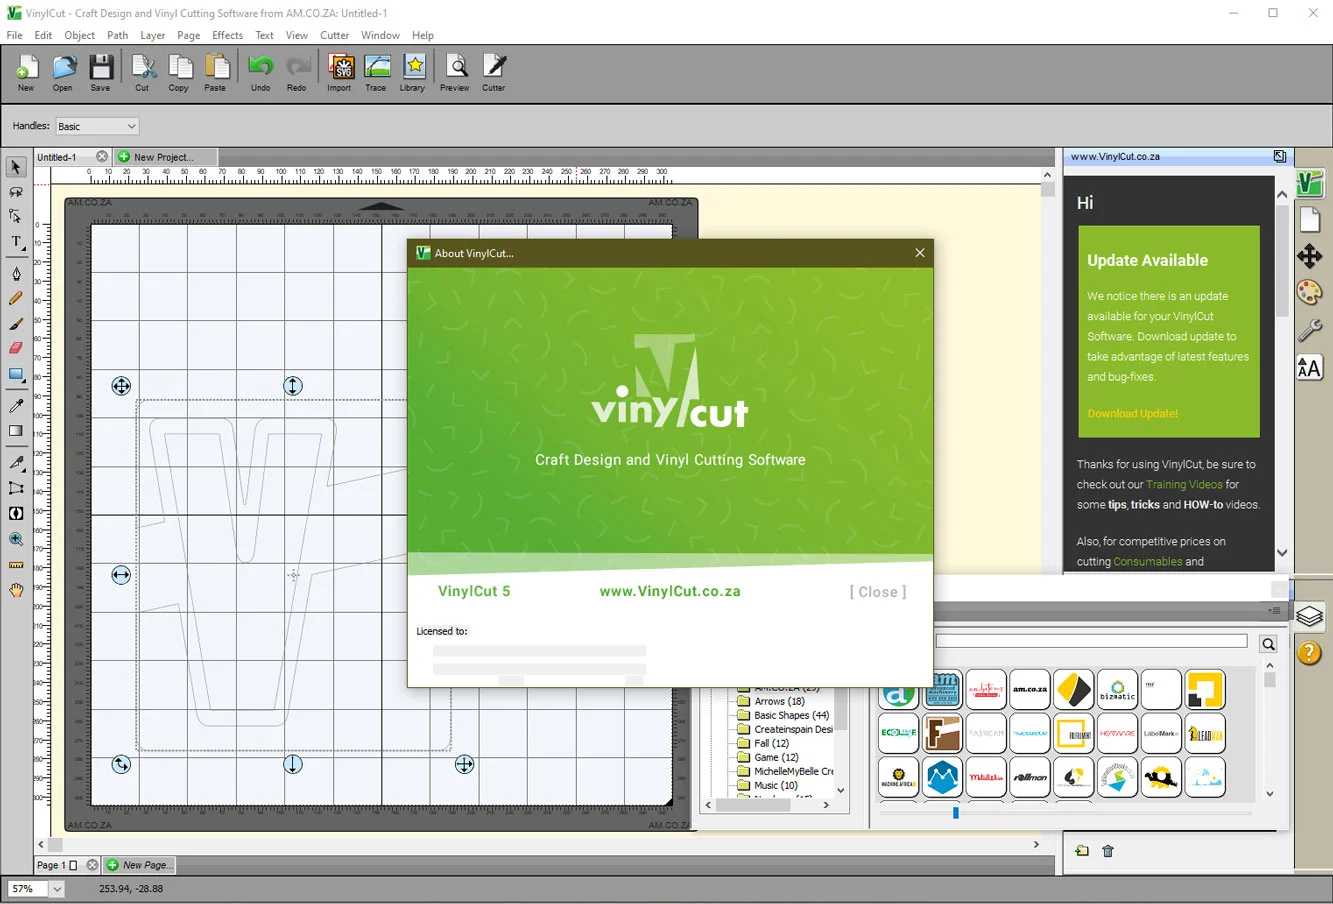
Task: Select the Text tool in the left toolbox
Action: (x=16, y=243)
